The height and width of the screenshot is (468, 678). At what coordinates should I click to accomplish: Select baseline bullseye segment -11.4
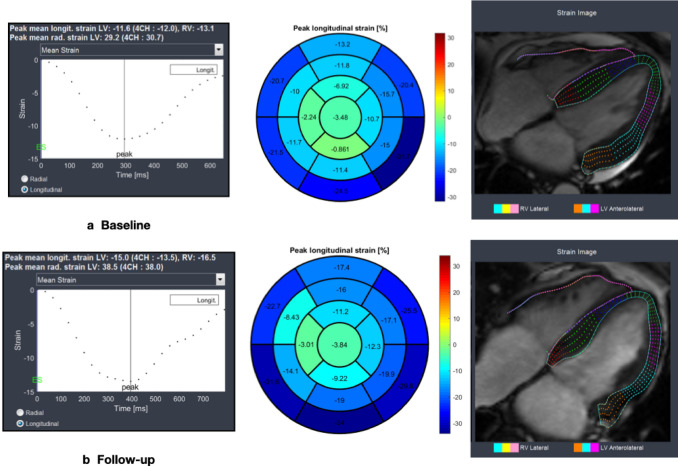[341, 170]
